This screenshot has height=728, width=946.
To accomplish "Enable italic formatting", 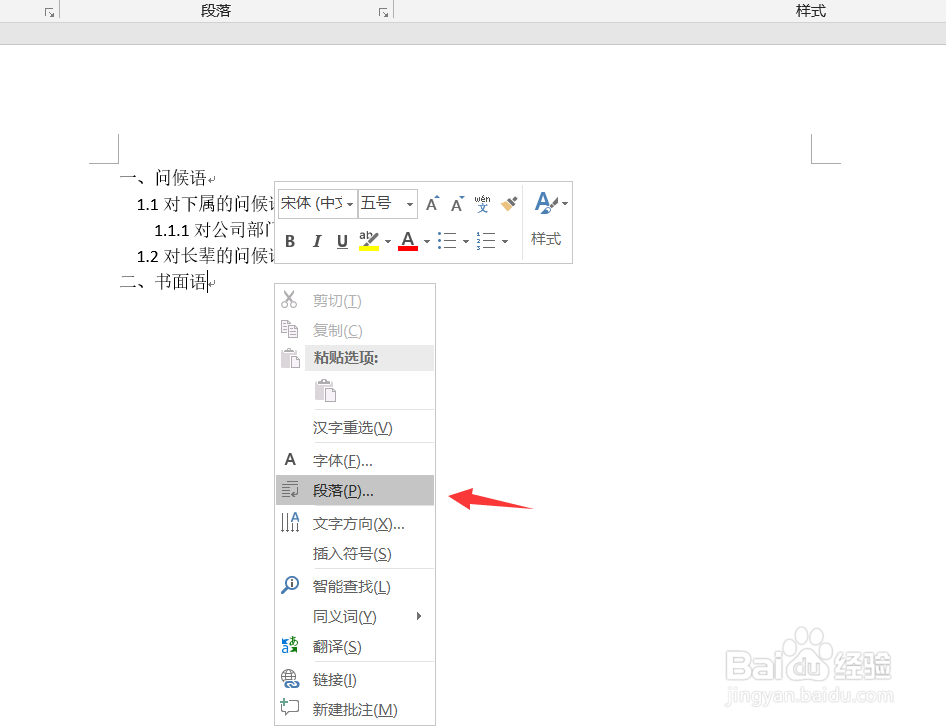I will pos(316,241).
